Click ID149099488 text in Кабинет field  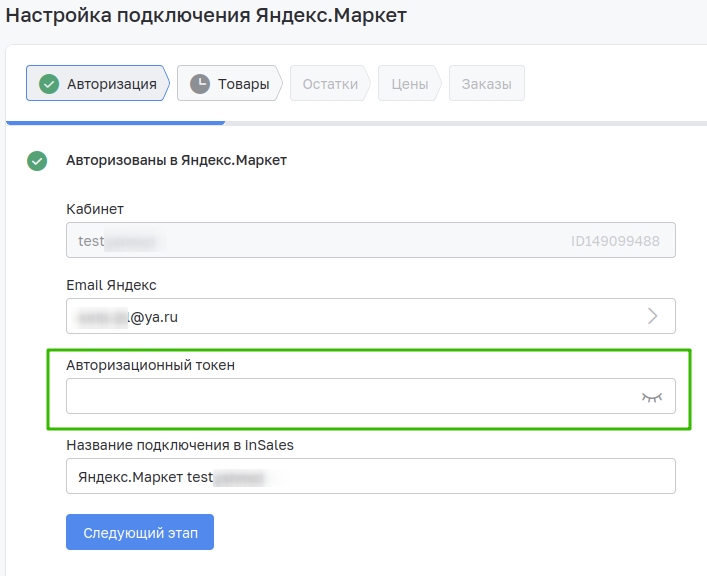click(x=615, y=241)
